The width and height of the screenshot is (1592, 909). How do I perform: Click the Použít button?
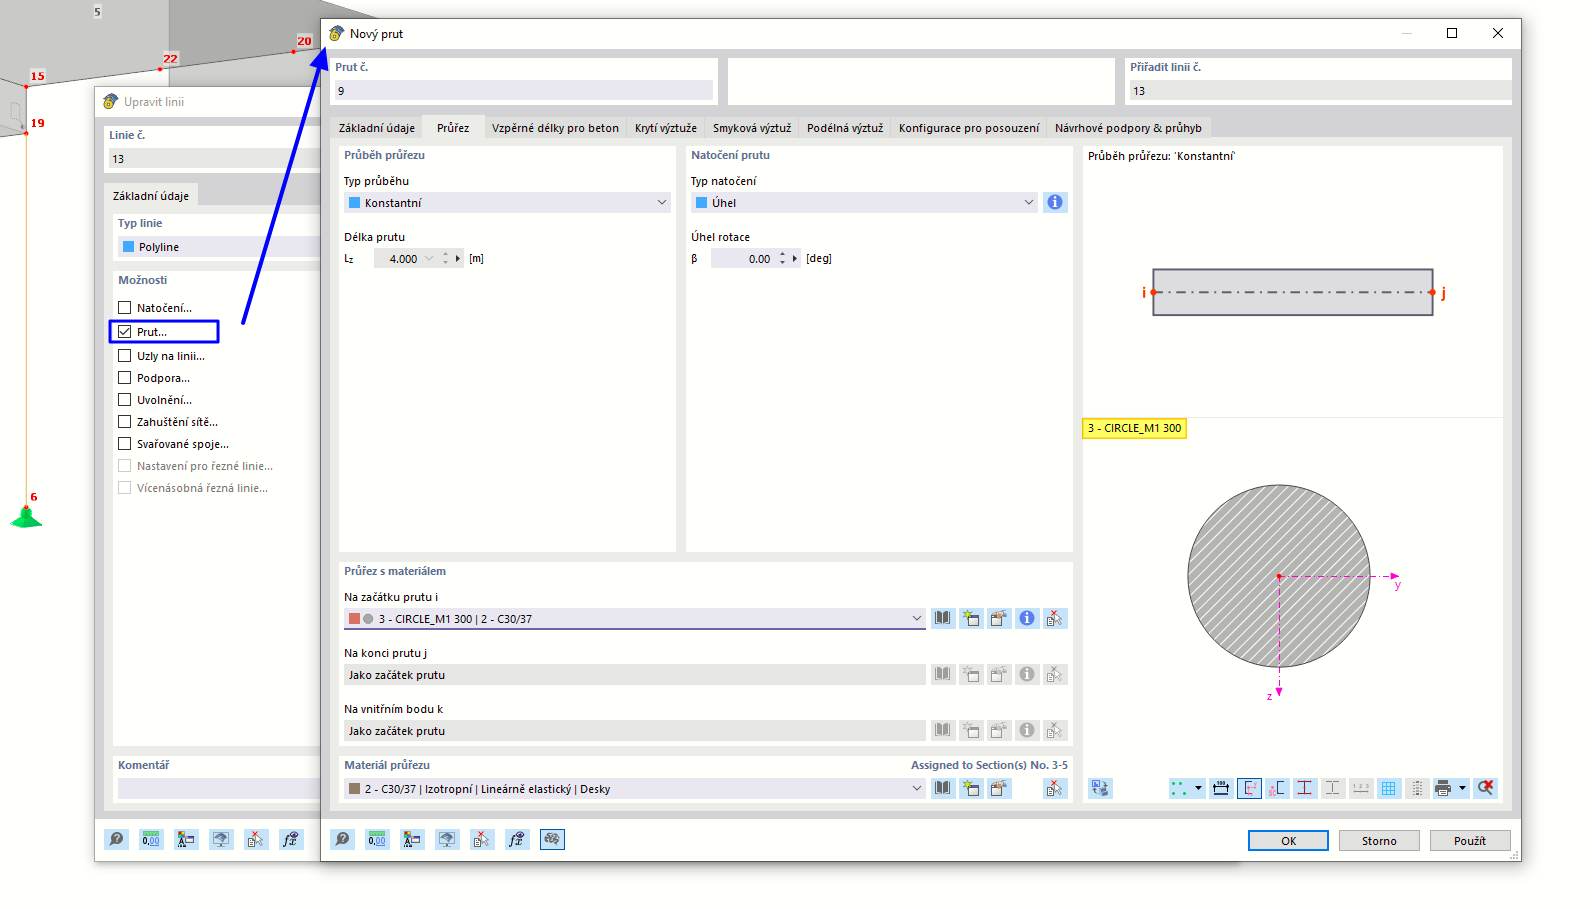[1469, 841]
